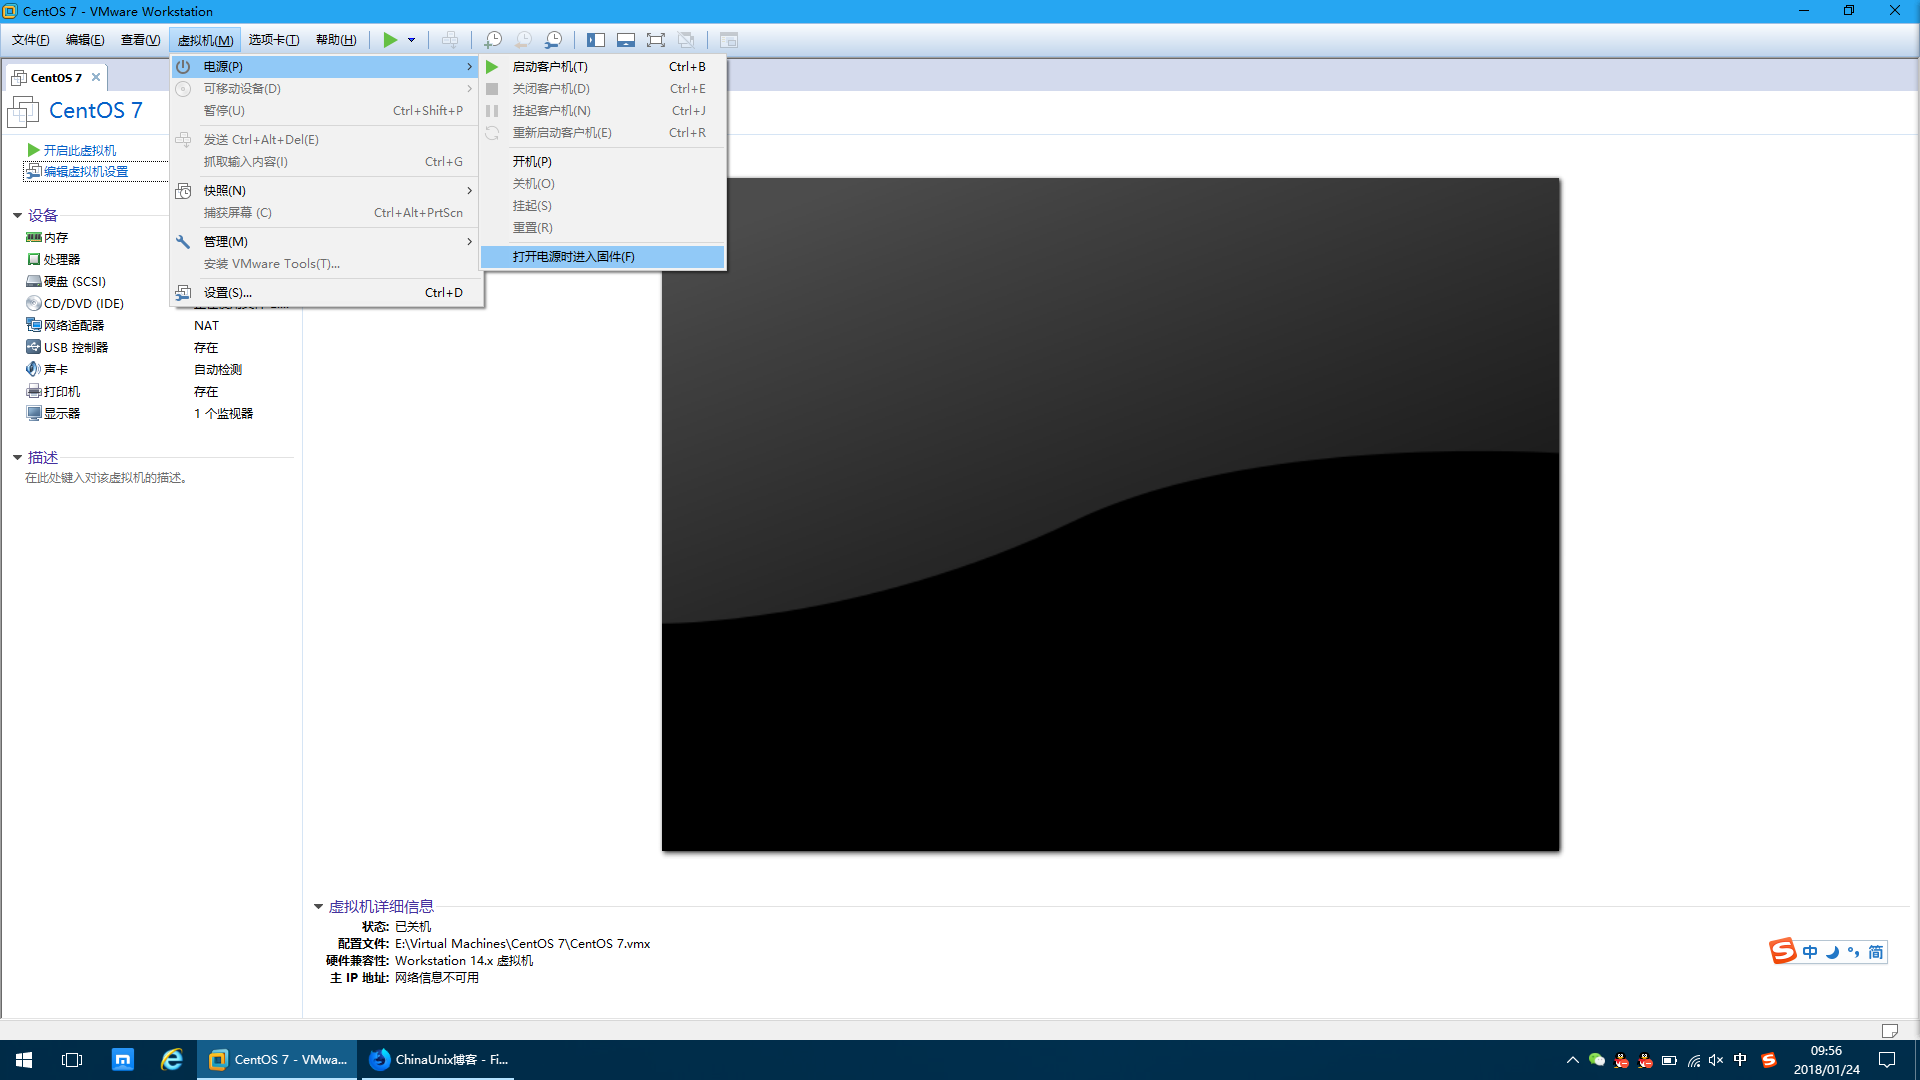
Task: Show hidden tray icons chevron
Action: click(x=1572, y=1060)
